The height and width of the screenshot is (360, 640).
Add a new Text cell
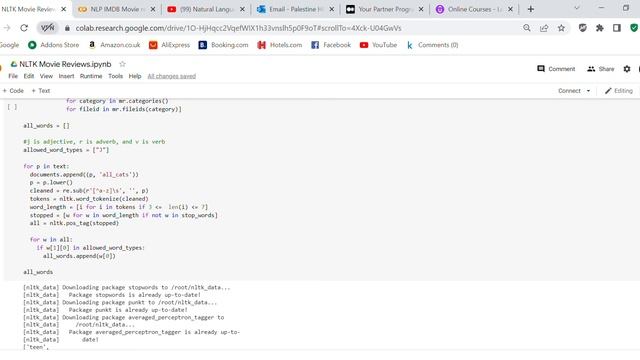tap(41, 91)
